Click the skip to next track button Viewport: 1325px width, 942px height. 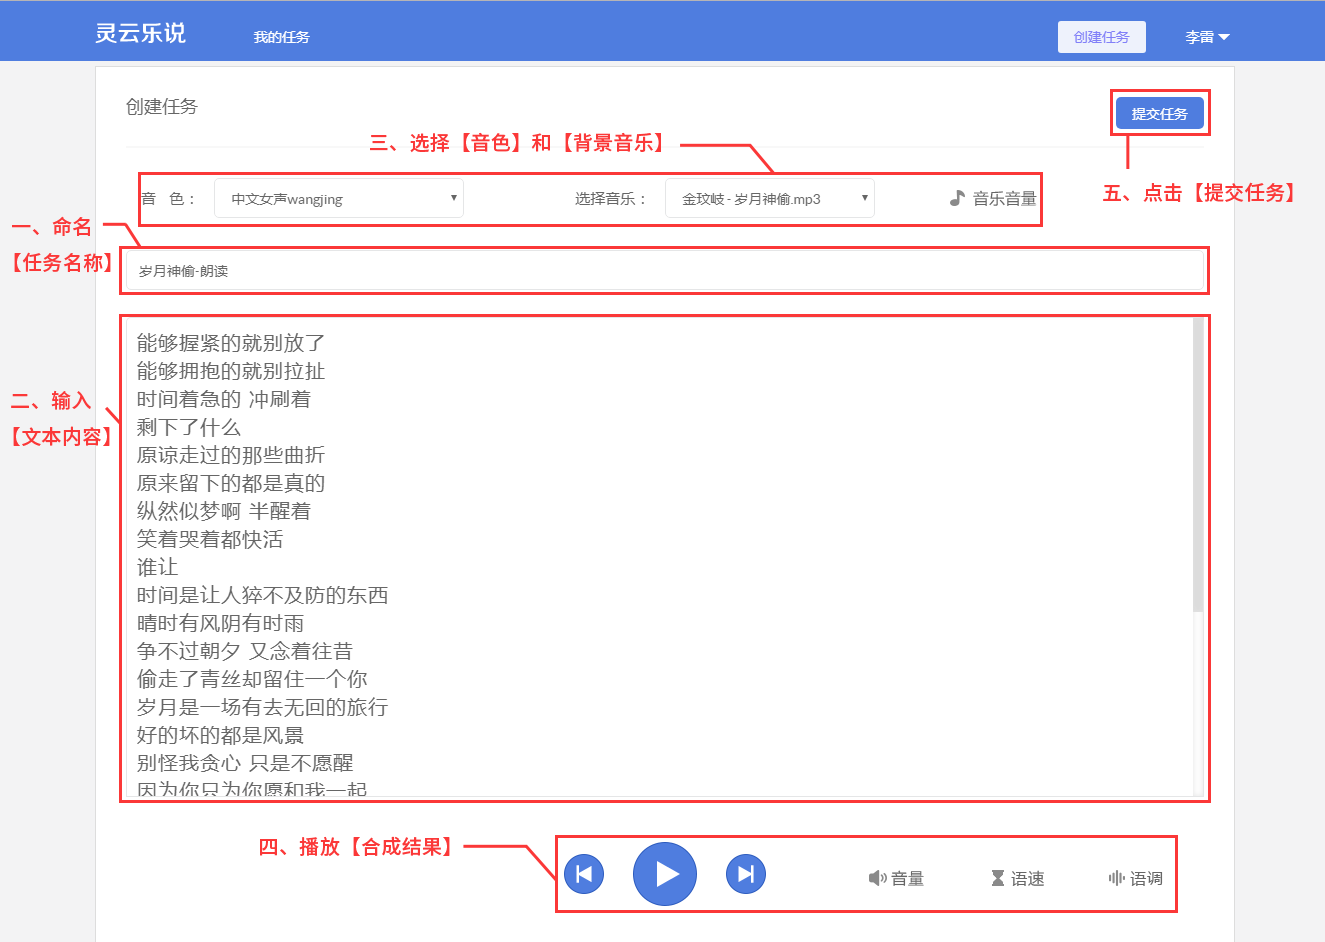click(745, 874)
